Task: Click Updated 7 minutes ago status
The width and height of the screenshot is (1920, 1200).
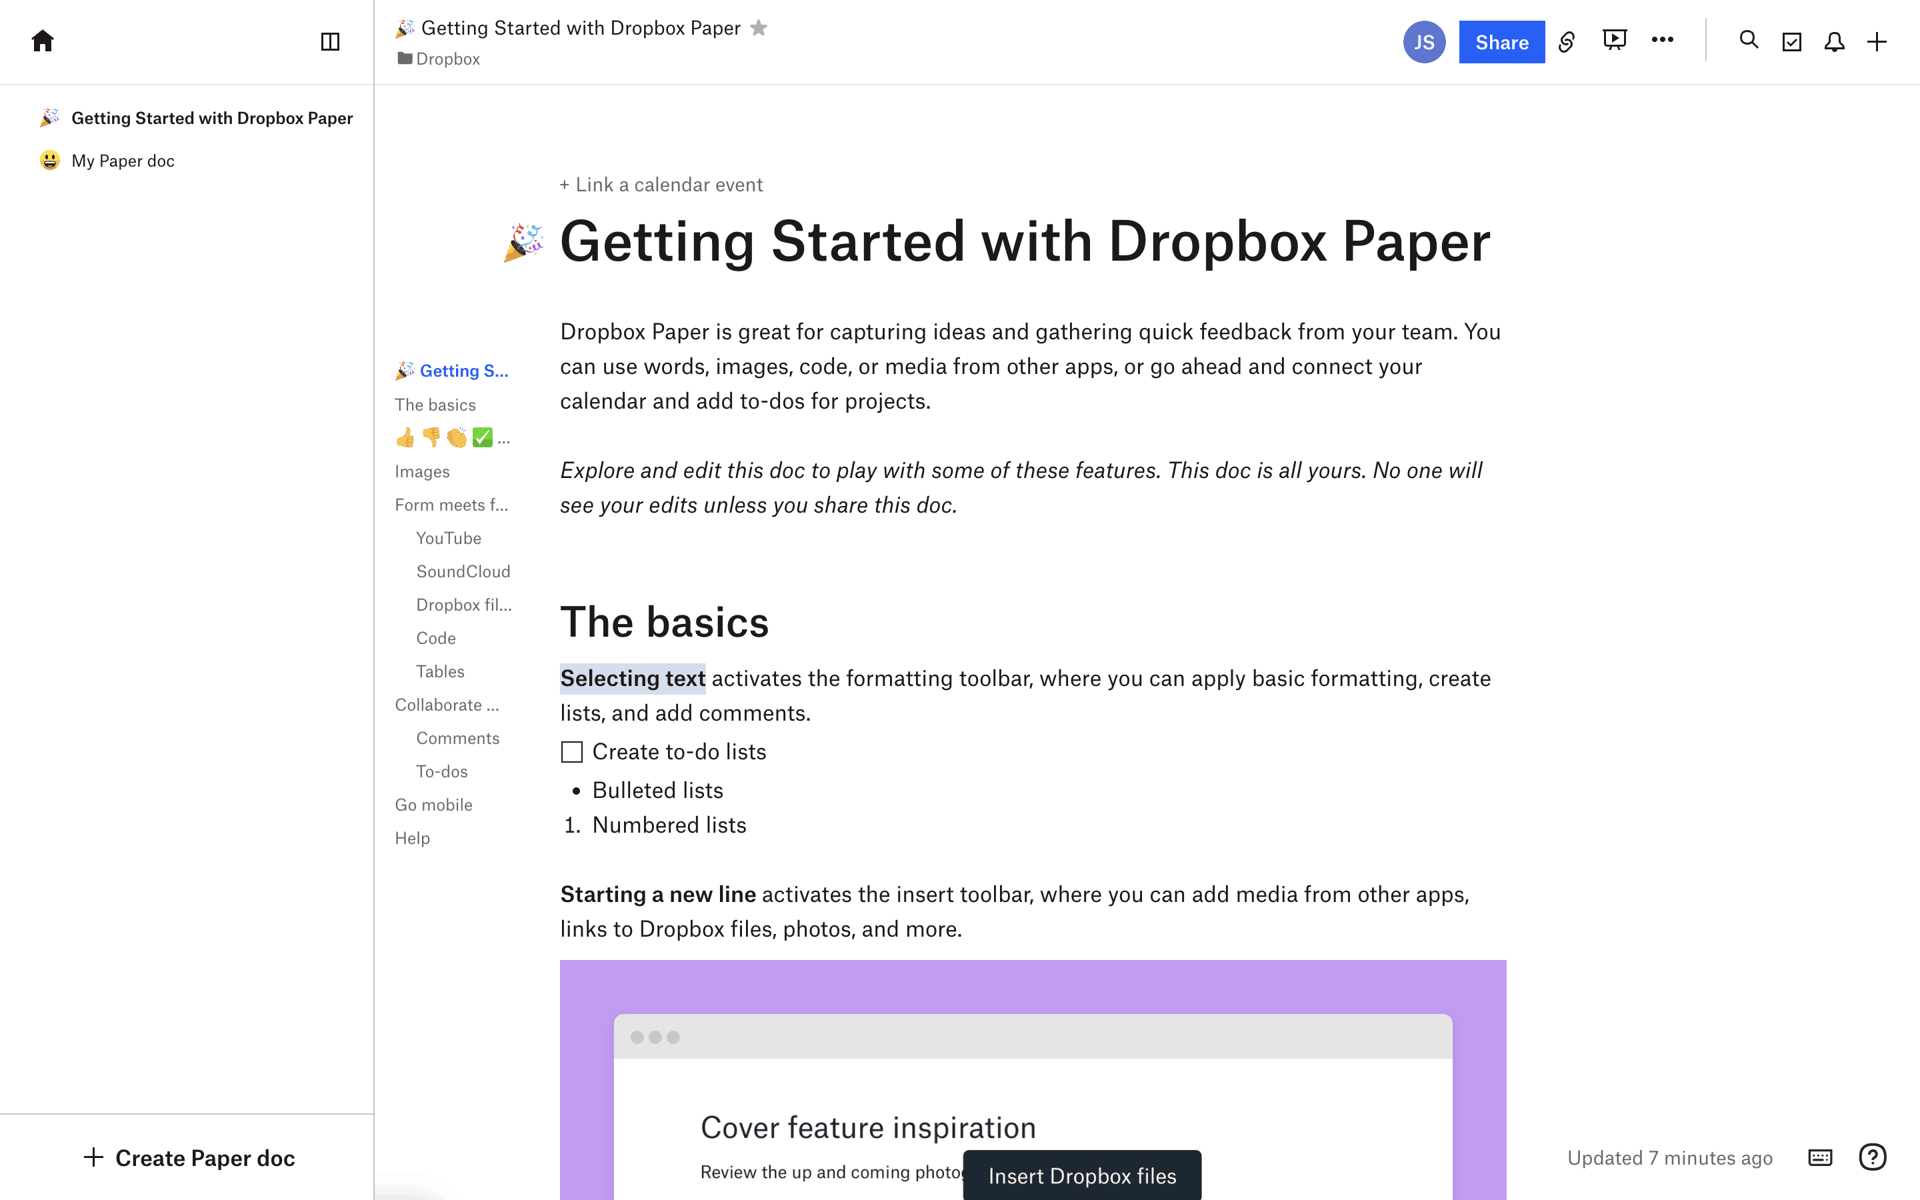Action: click(x=1669, y=1158)
